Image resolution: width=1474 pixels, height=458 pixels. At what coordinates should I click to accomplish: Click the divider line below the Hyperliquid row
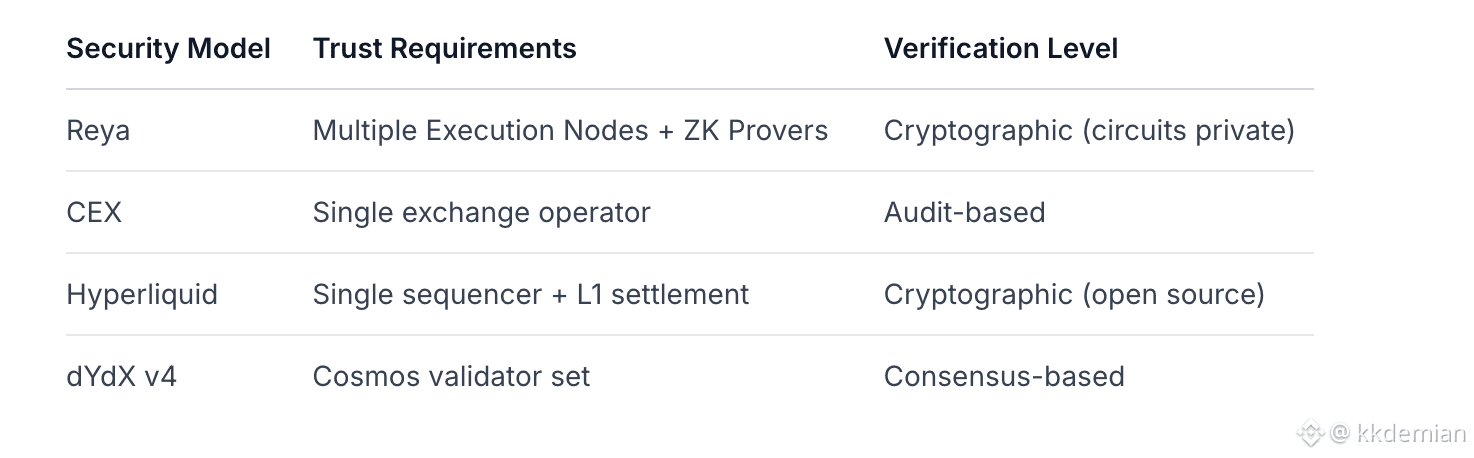(689, 335)
